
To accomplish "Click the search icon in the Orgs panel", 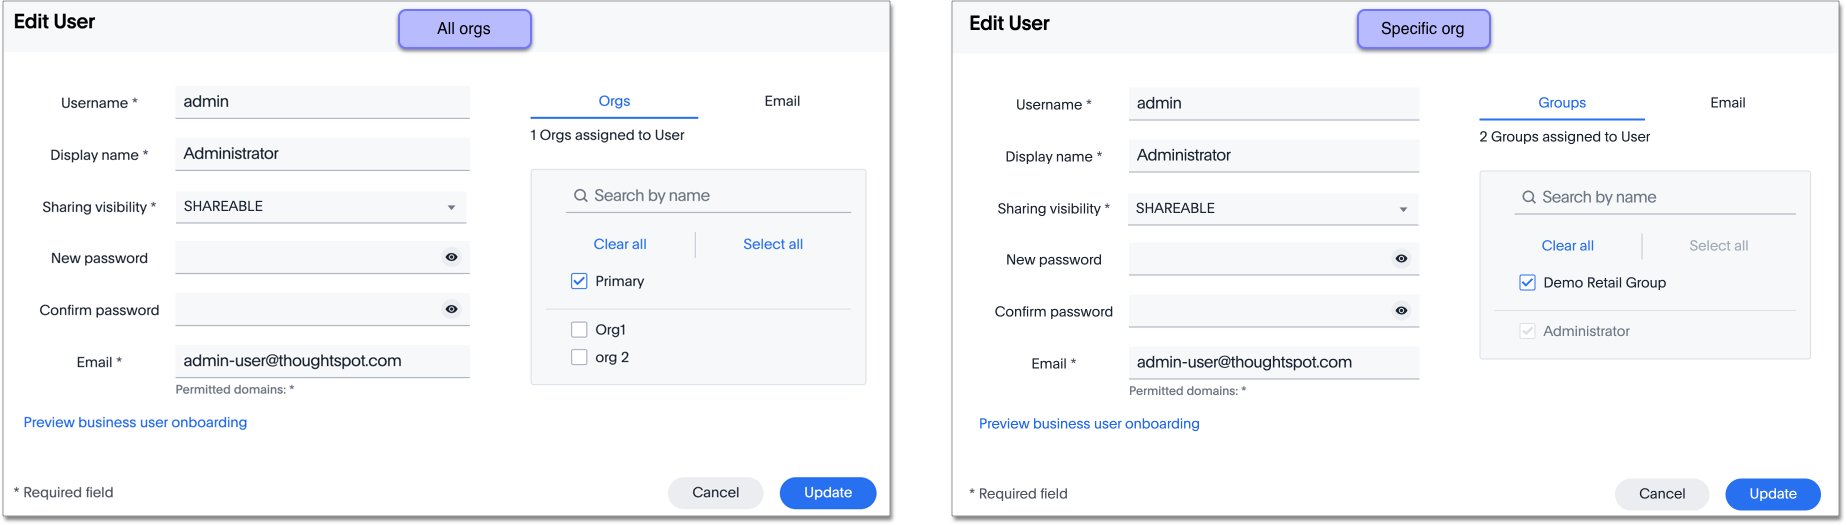I will (x=580, y=196).
